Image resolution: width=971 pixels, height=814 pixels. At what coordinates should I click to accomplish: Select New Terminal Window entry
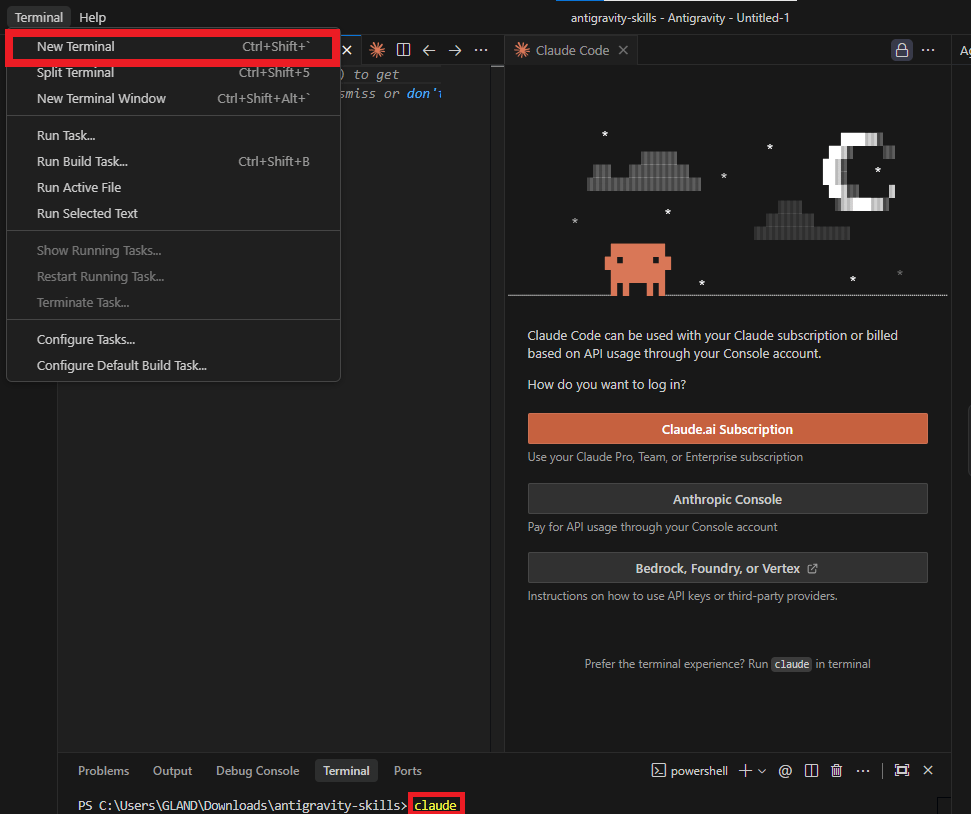click(173, 98)
